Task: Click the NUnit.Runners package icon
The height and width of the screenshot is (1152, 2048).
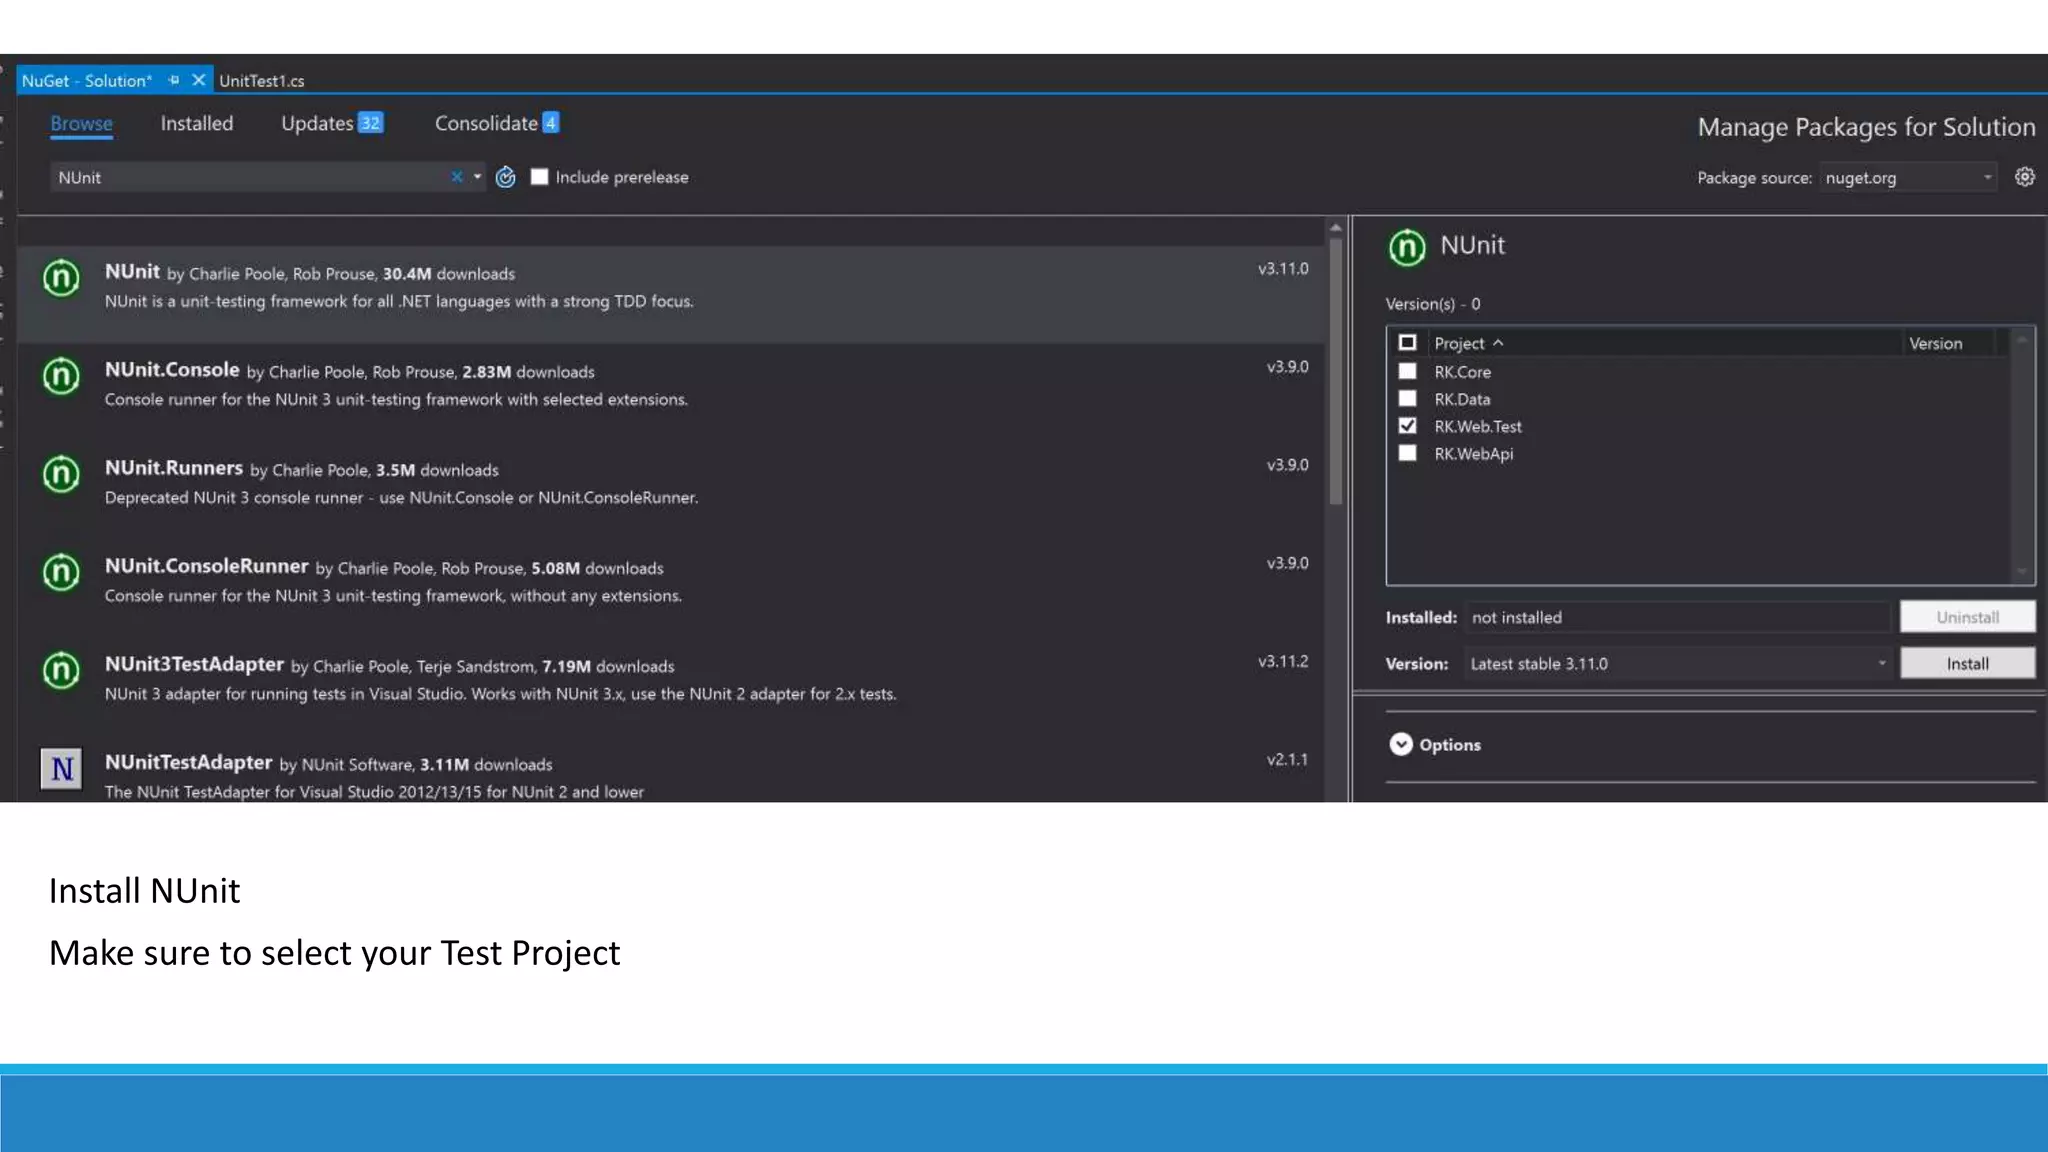Action: pyautogui.click(x=61, y=474)
